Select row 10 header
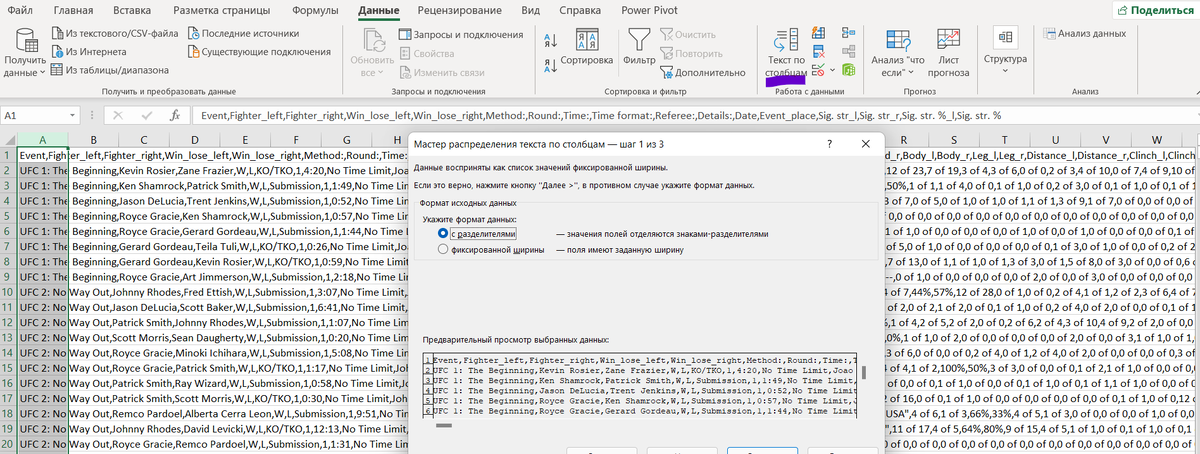The height and width of the screenshot is (454, 1200). (9, 293)
